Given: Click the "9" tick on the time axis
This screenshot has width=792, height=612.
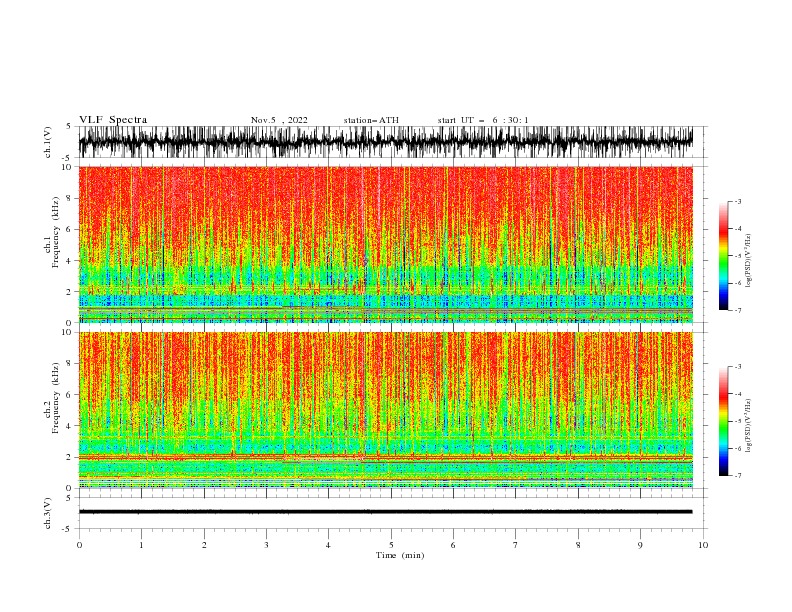Looking at the screenshot, I should (640, 545).
